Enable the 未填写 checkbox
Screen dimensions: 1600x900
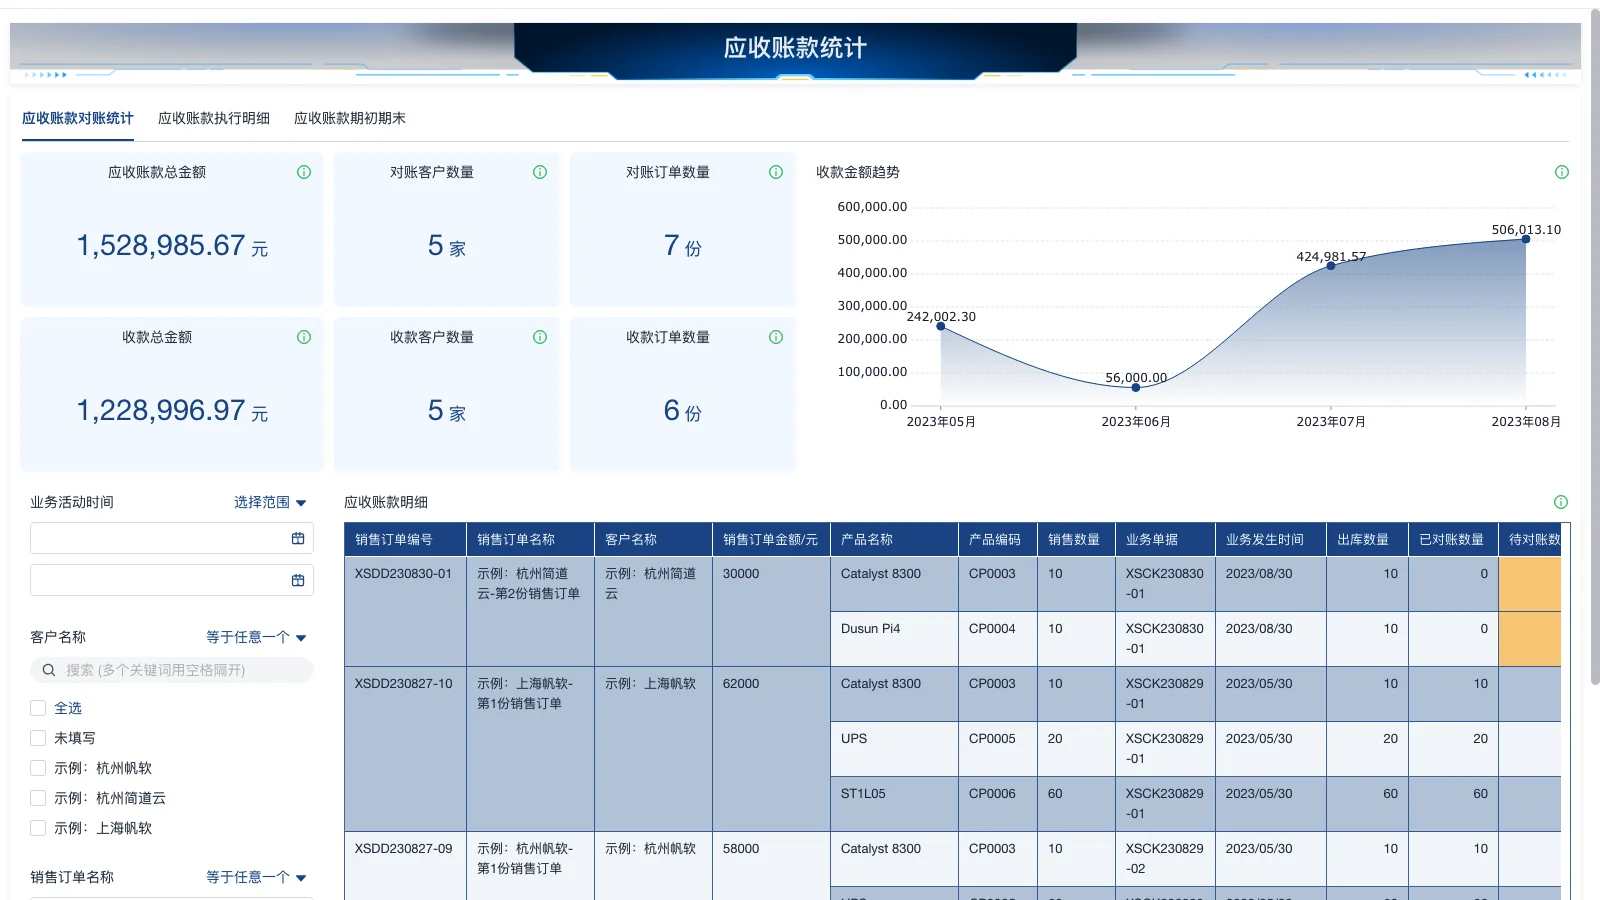pyautogui.click(x=37, y=737)
